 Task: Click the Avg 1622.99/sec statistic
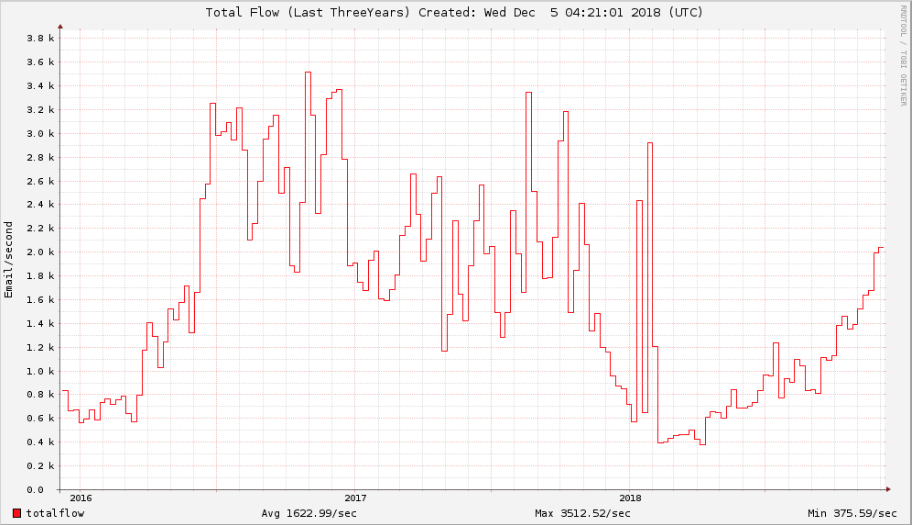(x=309, y=513)
